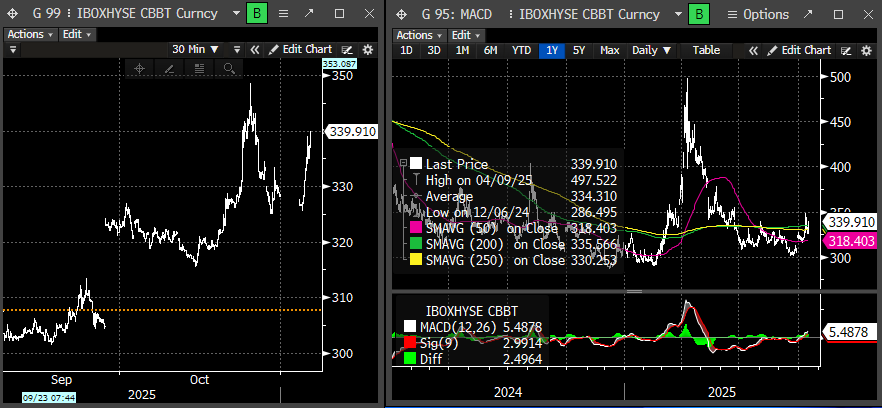Click the Low on 12/06/24 legend row

click(515, 212)
